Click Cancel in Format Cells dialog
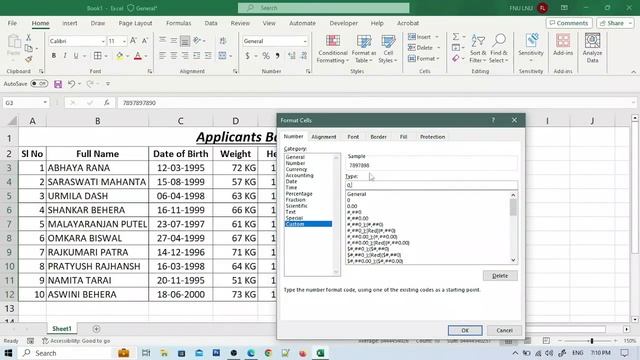640x360 pixels. coord(504,330)
